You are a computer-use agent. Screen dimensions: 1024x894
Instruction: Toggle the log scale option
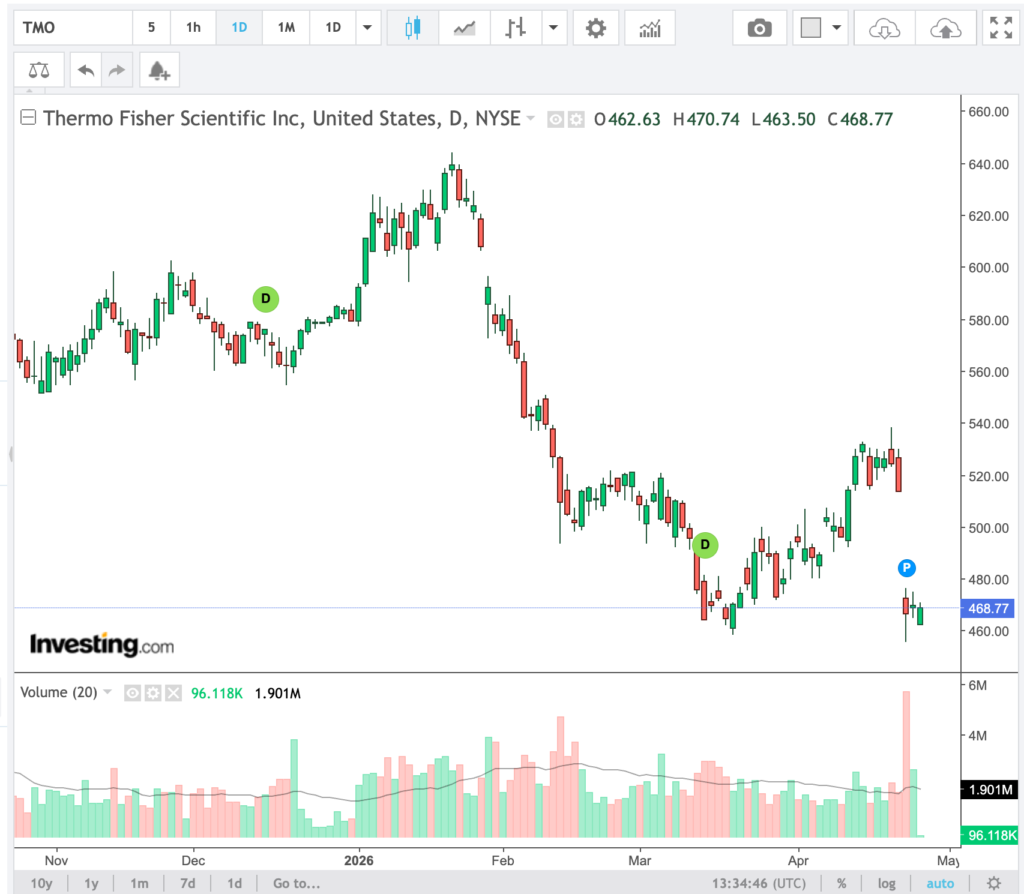point(887,883)
